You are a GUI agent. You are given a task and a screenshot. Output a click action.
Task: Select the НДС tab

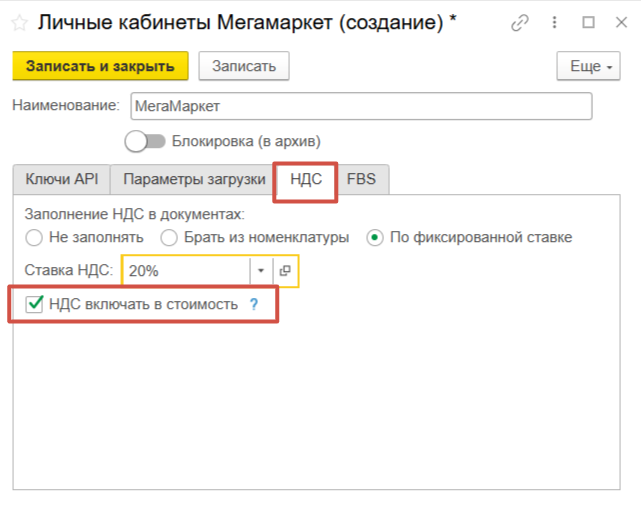(x=306, y=179)
